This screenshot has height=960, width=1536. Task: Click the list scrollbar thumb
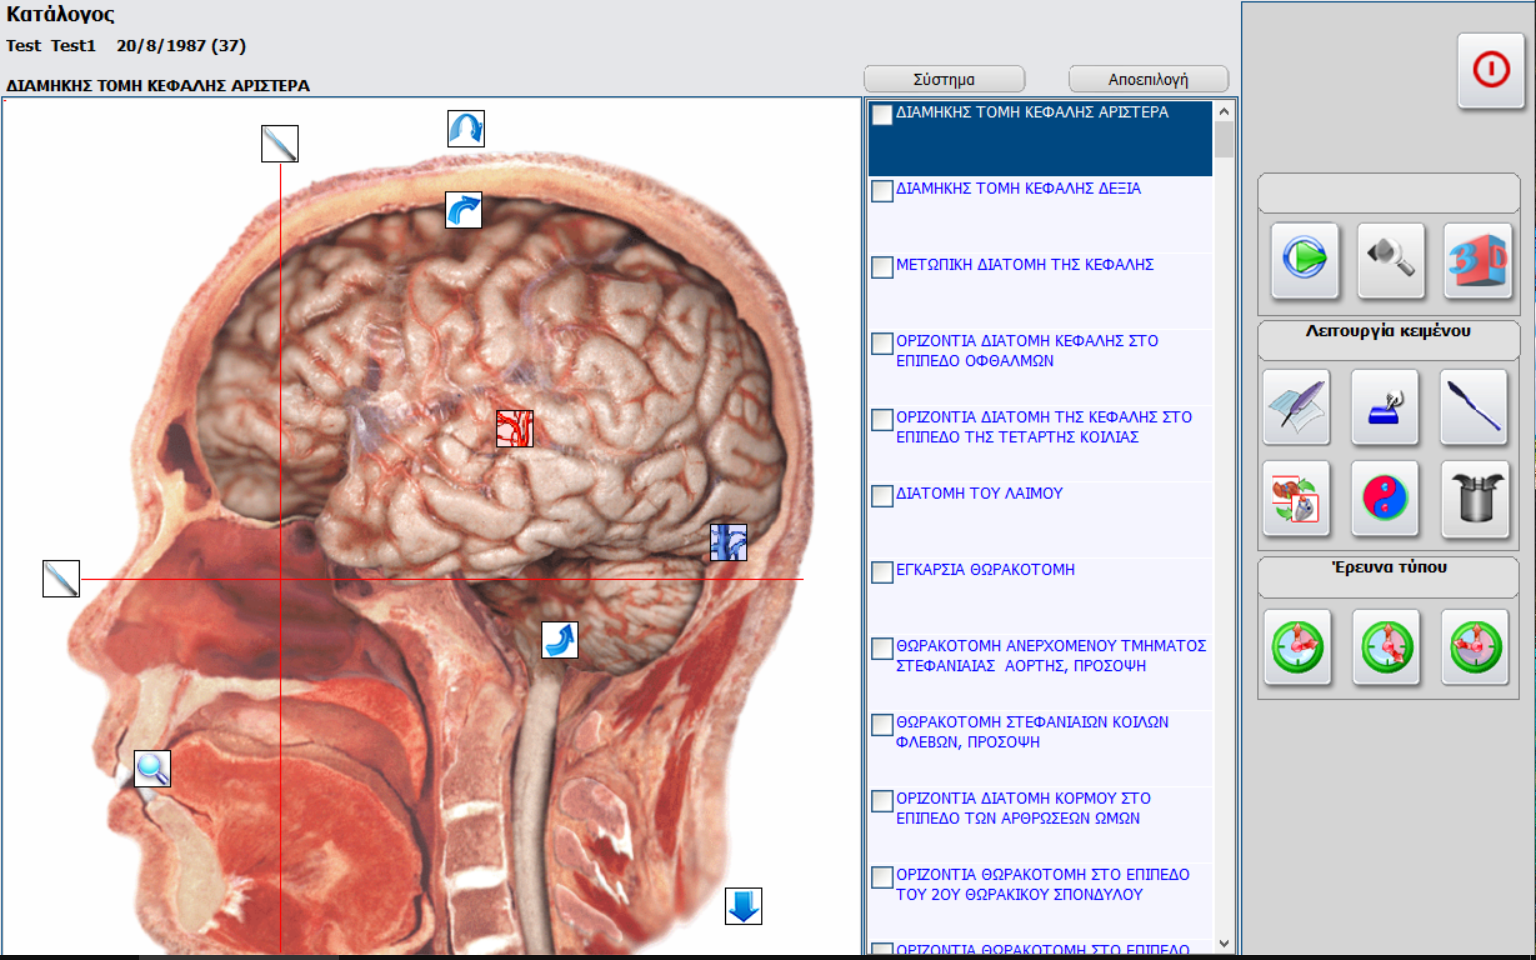pos(1224,141)
